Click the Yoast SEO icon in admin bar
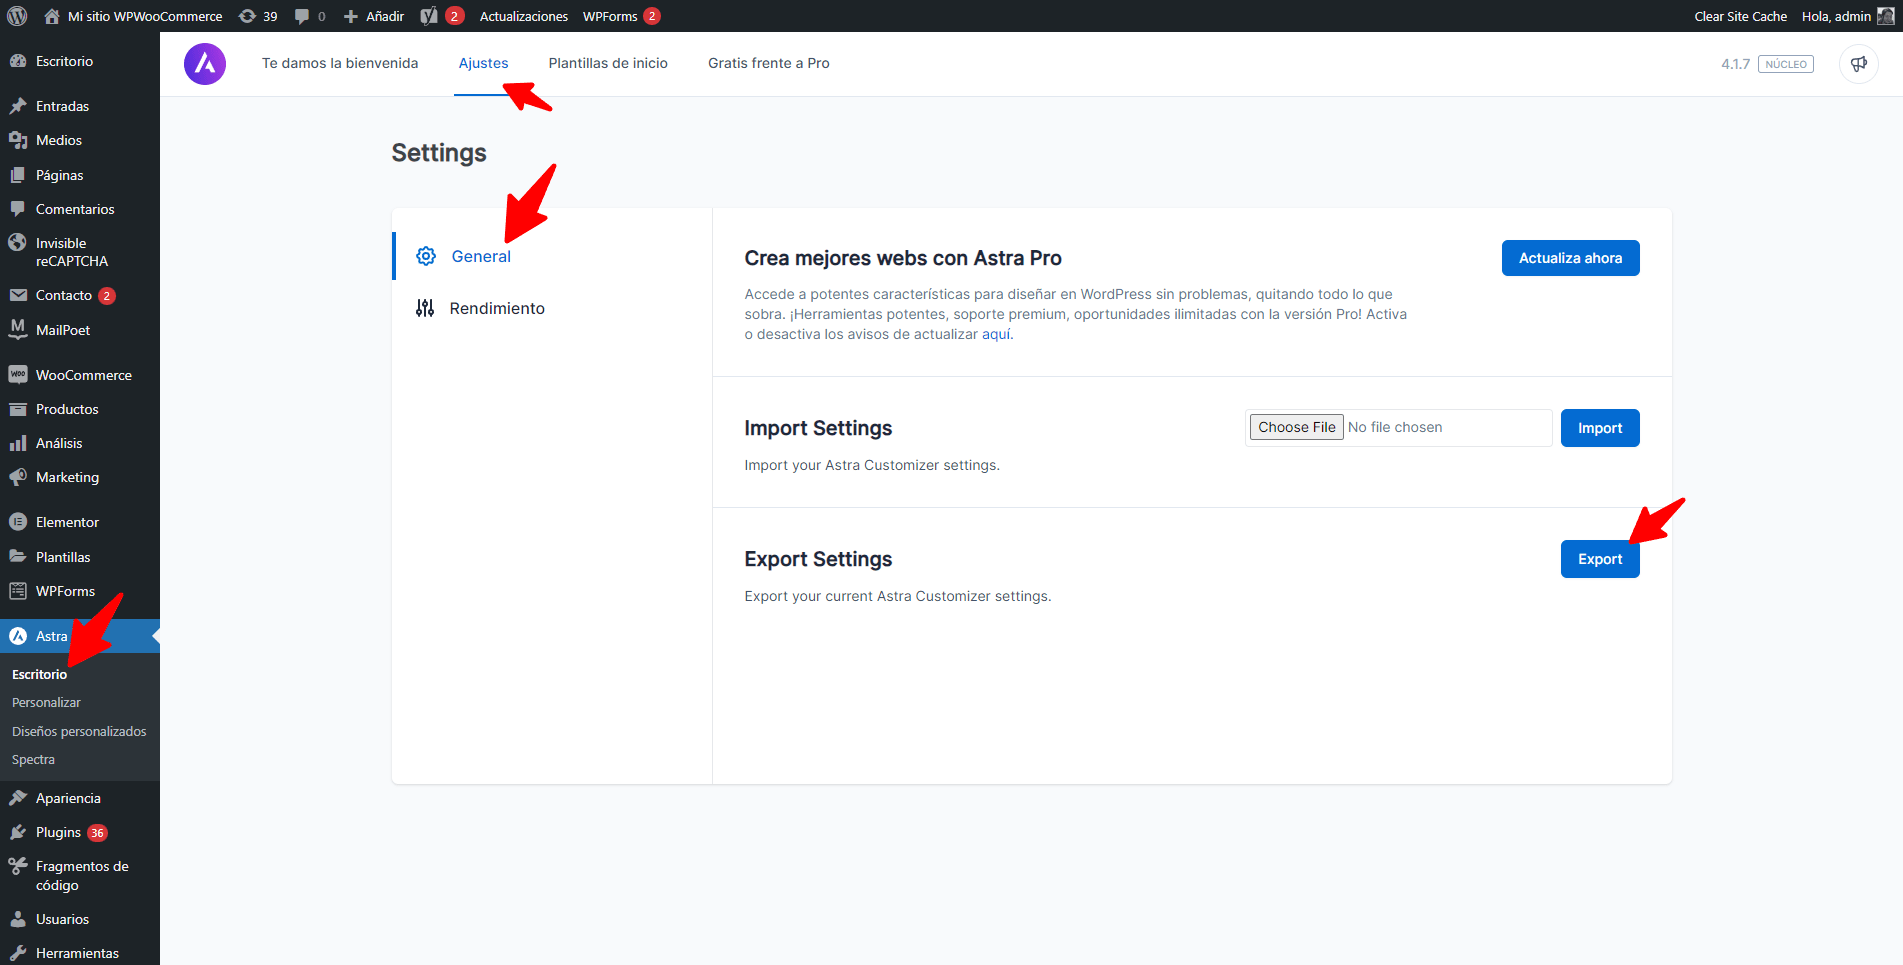Viewport: 1903px width, 965px height. (429, 16)
